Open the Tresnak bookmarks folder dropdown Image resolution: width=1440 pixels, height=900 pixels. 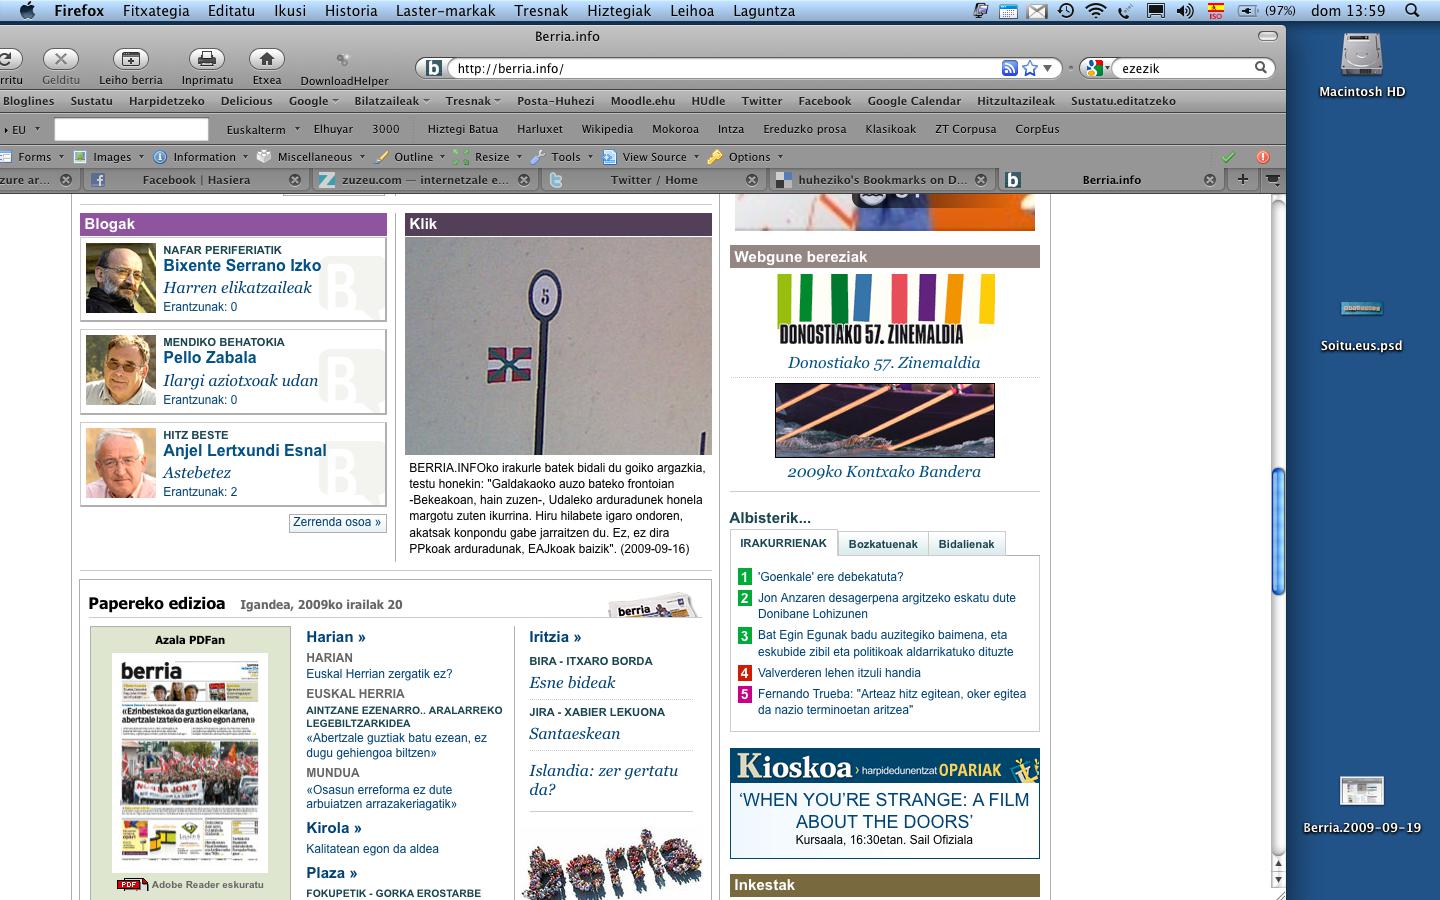click(x=474, y=101)
